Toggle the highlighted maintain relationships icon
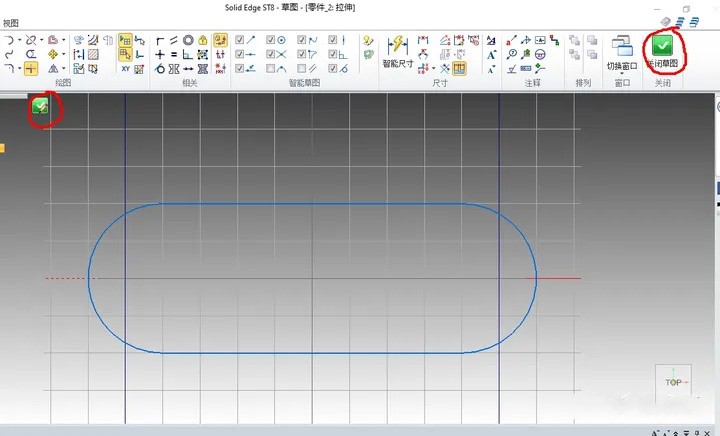The height and width of the screenshot is (436, 720). 220,40
